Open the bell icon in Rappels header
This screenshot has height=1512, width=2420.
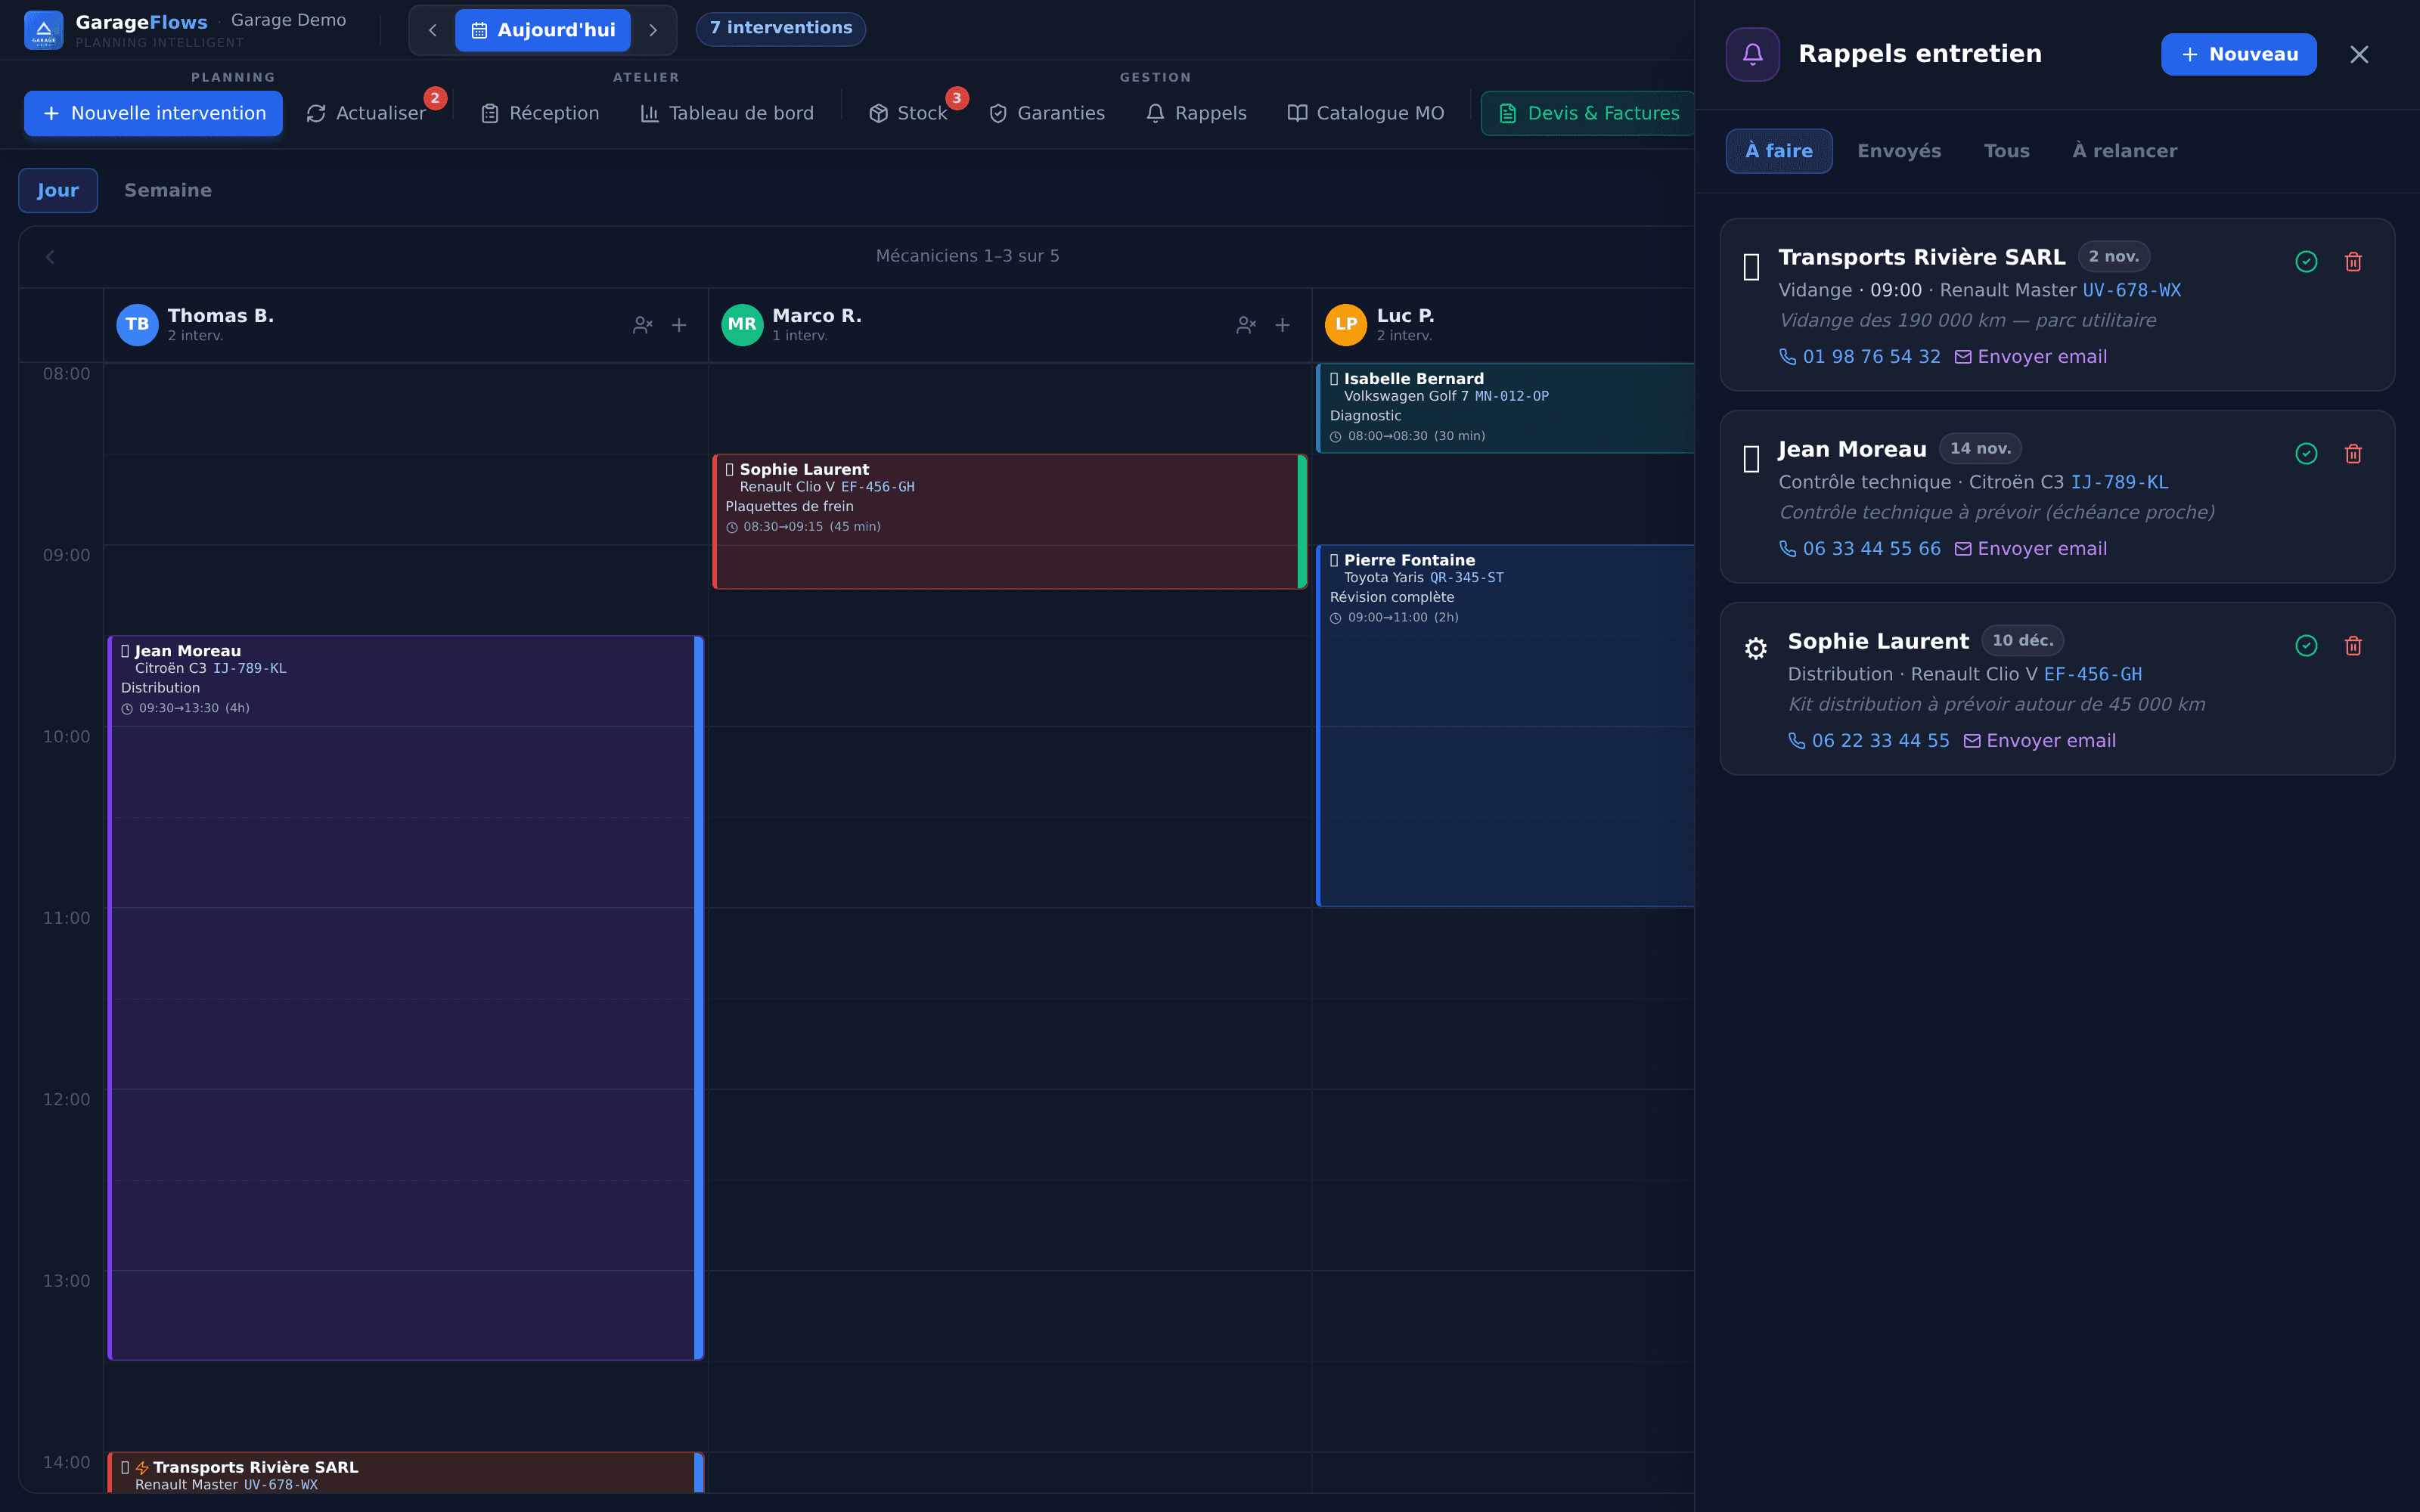point(1752,54)
